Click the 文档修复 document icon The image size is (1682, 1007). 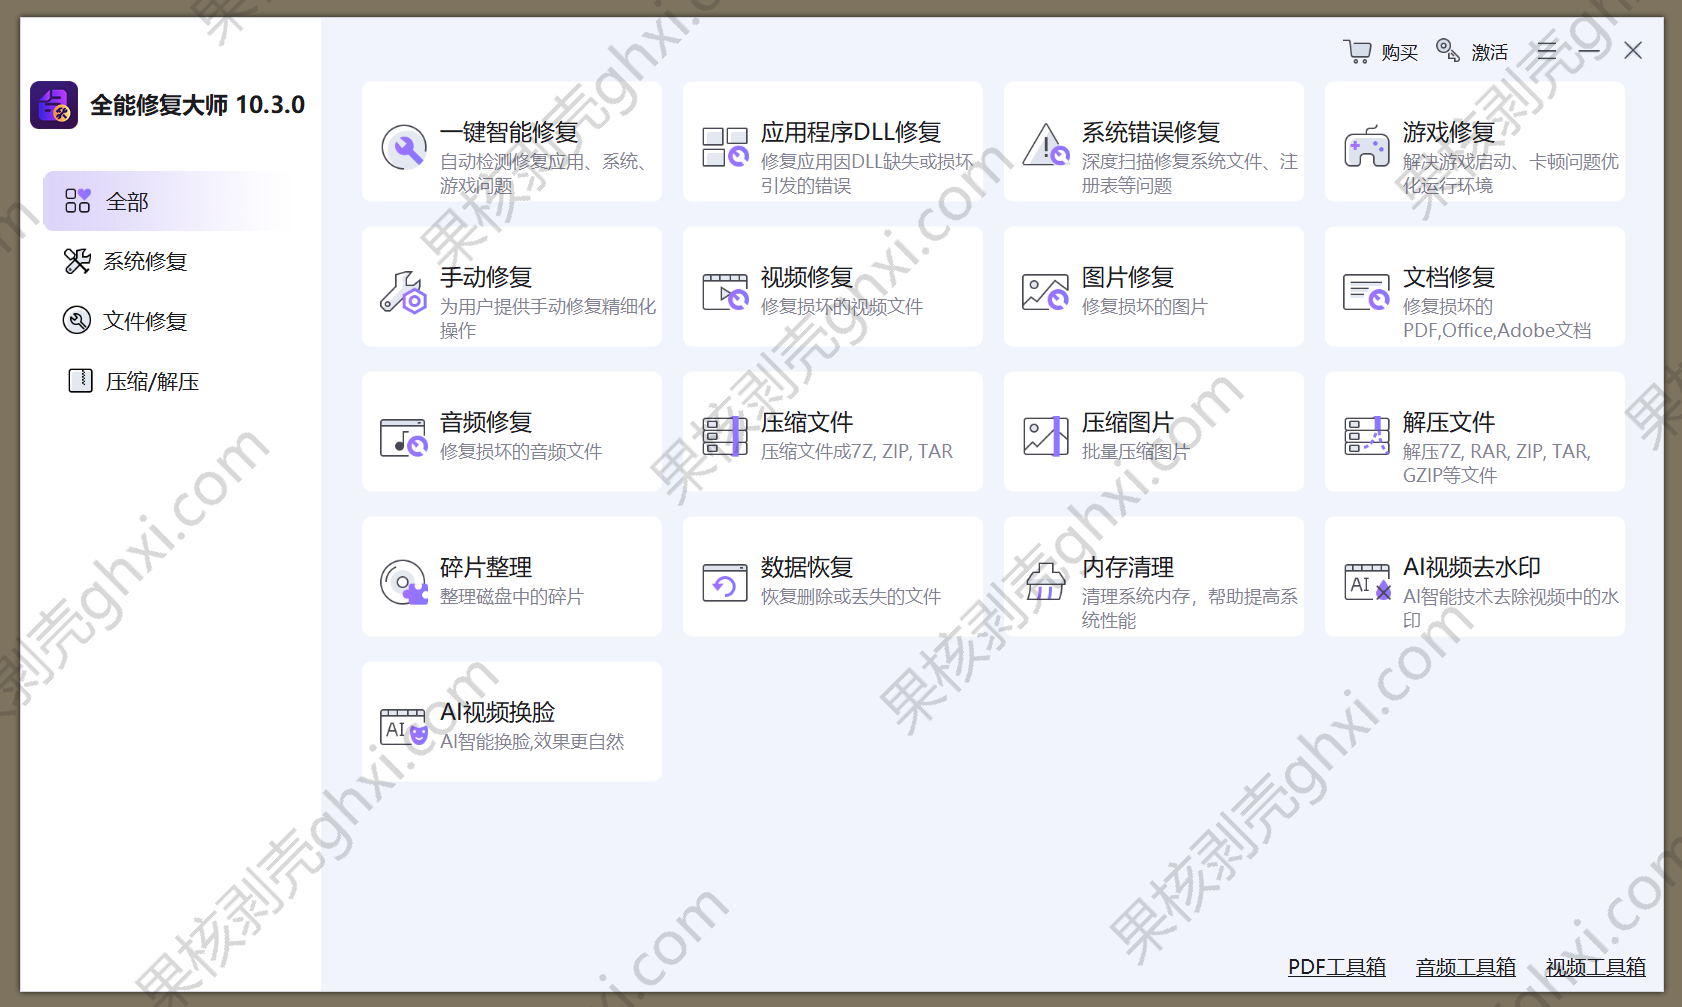1367,292
